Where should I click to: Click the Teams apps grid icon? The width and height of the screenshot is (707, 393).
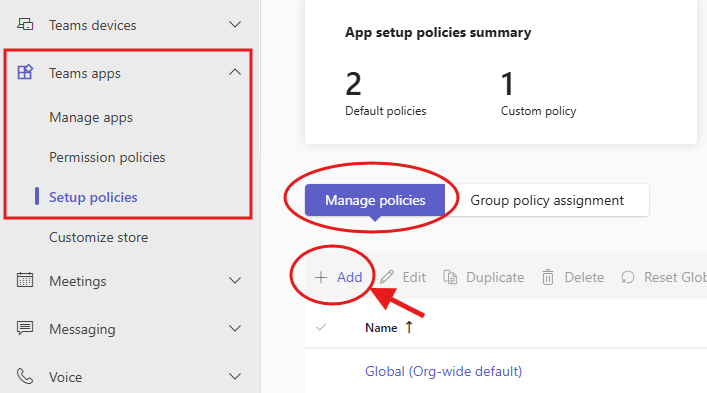point(25,72)
